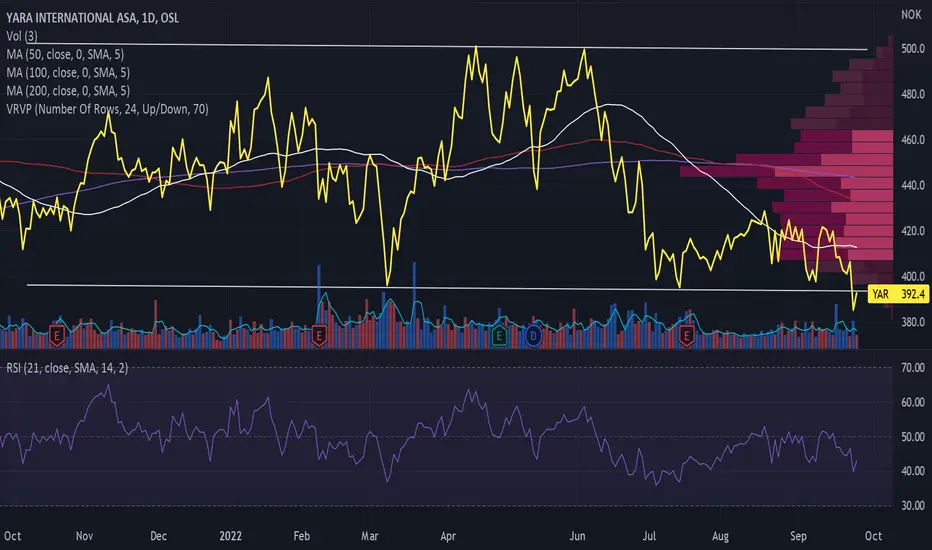The image size is (932, 550).
Task: Click the RSI 60.00 axis label
Action: [913, 403]
